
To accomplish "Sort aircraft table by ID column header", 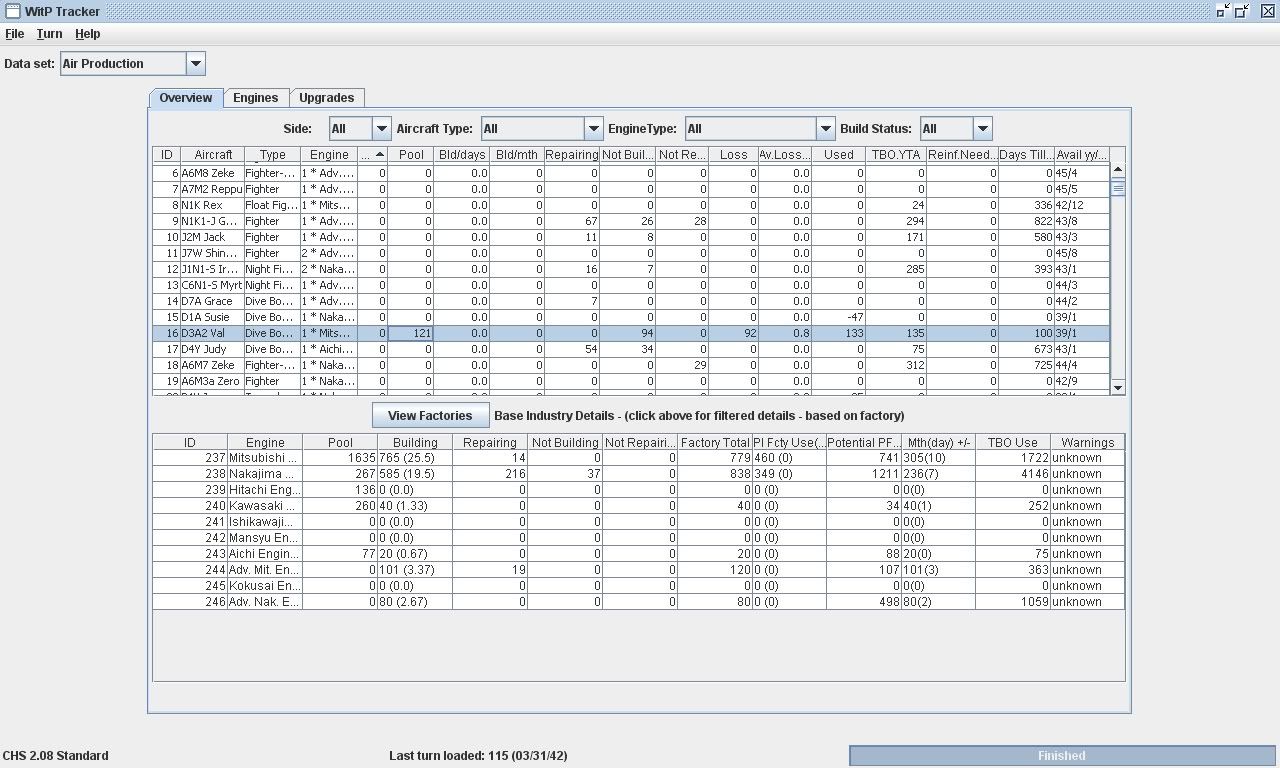I will [166, 155].
